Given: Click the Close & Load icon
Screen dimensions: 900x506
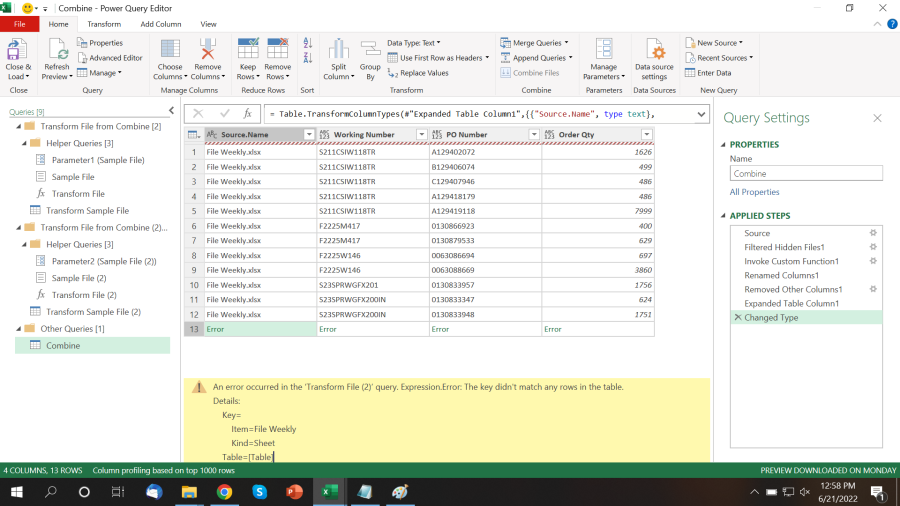Looking at the screenshot, I should pos(17,49).
